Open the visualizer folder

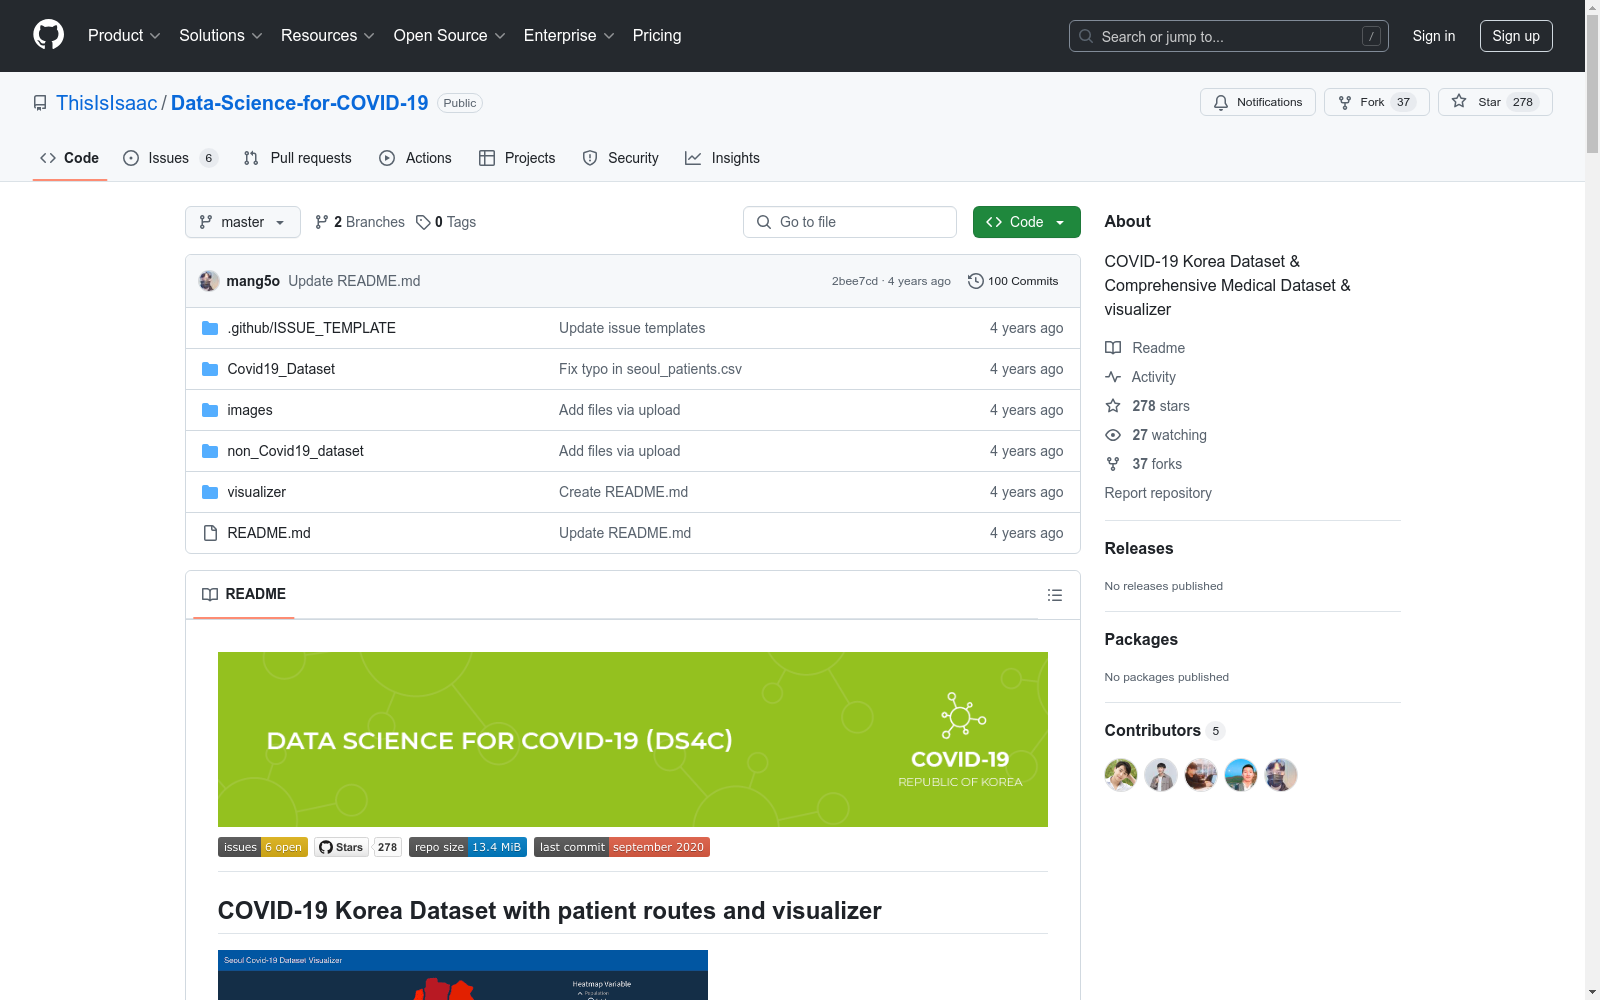tap(256, 492)
